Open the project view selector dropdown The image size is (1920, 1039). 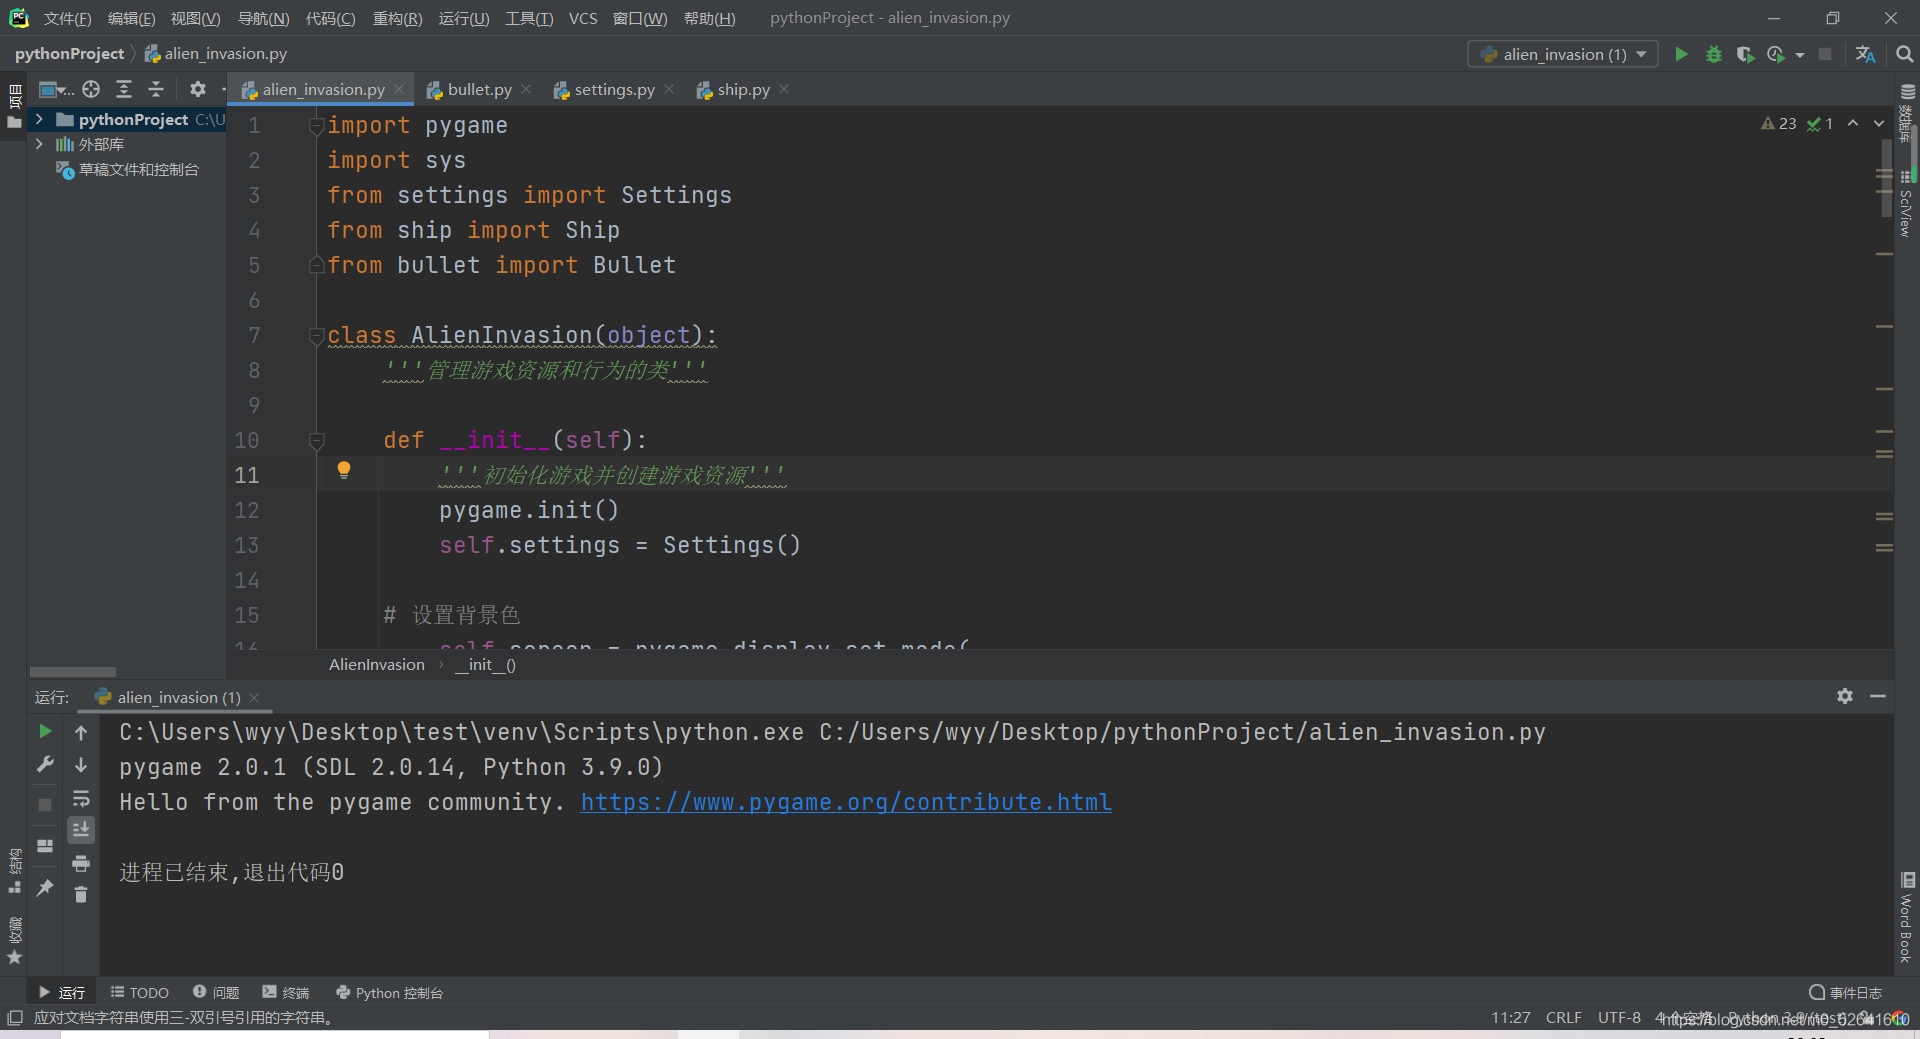tap(56, 89)
